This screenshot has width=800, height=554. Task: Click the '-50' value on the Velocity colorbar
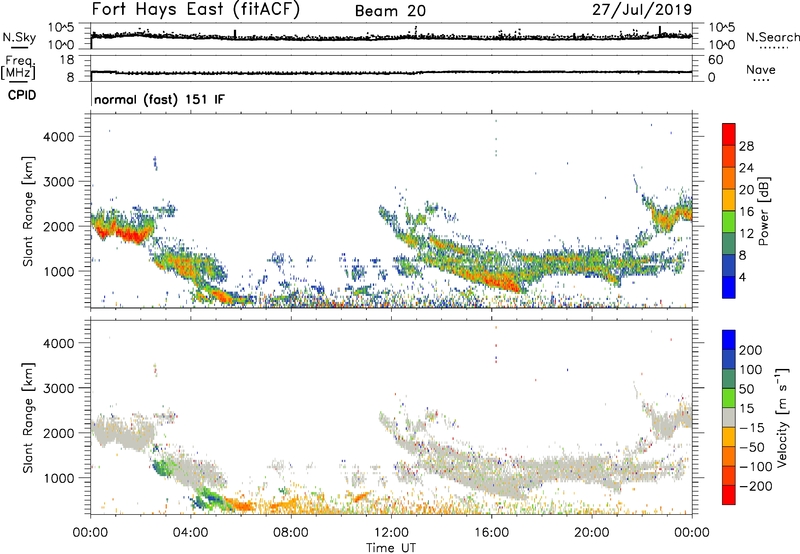tap(751, 447)
